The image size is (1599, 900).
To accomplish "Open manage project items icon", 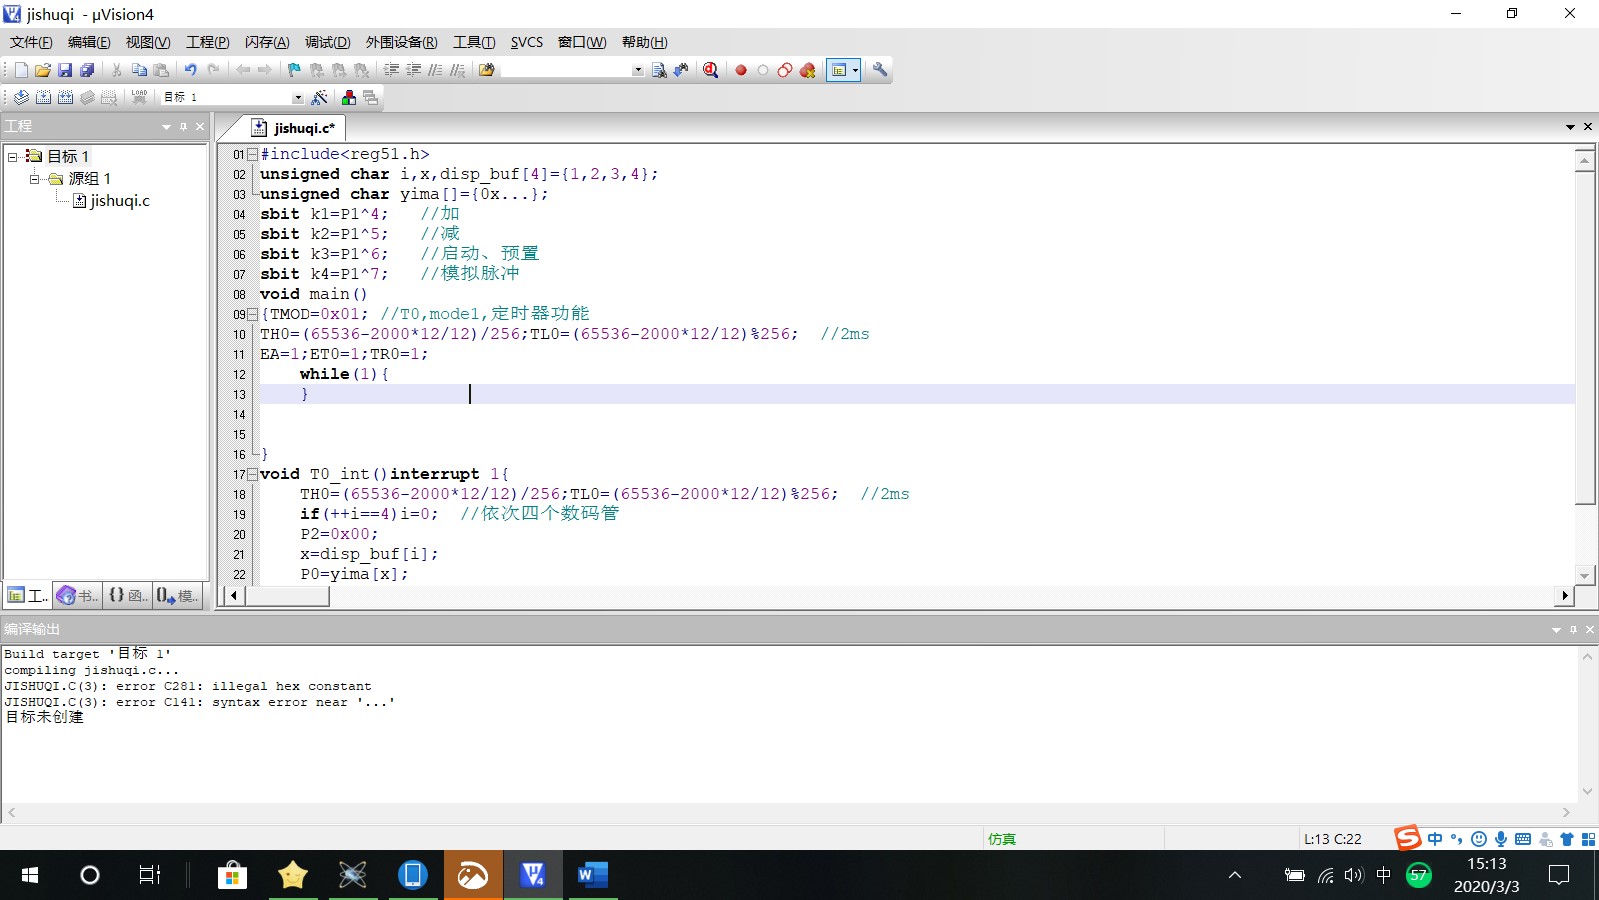I will [x=348, y=97].
